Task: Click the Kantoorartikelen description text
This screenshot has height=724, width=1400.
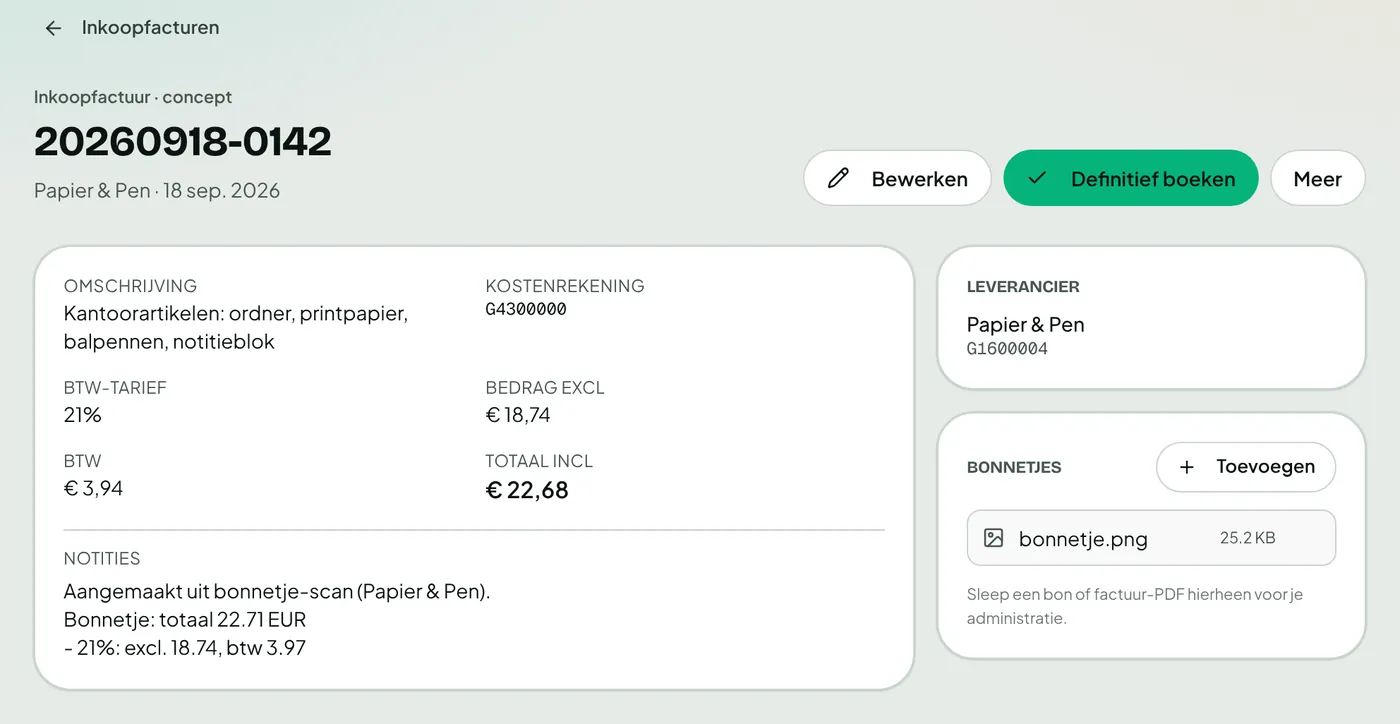Action: (x=236, y=327)
